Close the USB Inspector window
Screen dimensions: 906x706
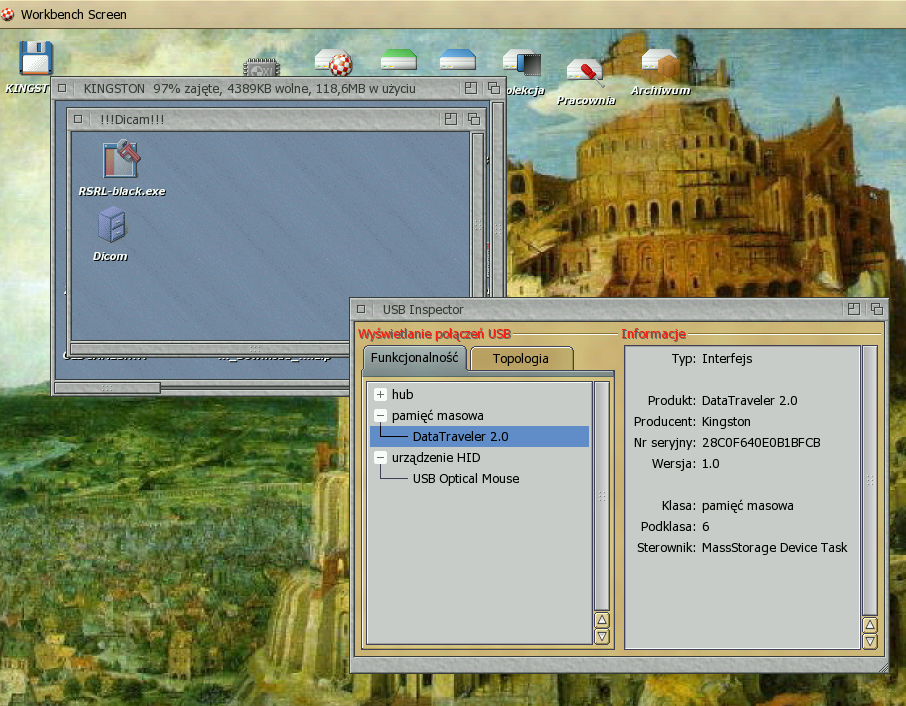[x=361, y=309]
